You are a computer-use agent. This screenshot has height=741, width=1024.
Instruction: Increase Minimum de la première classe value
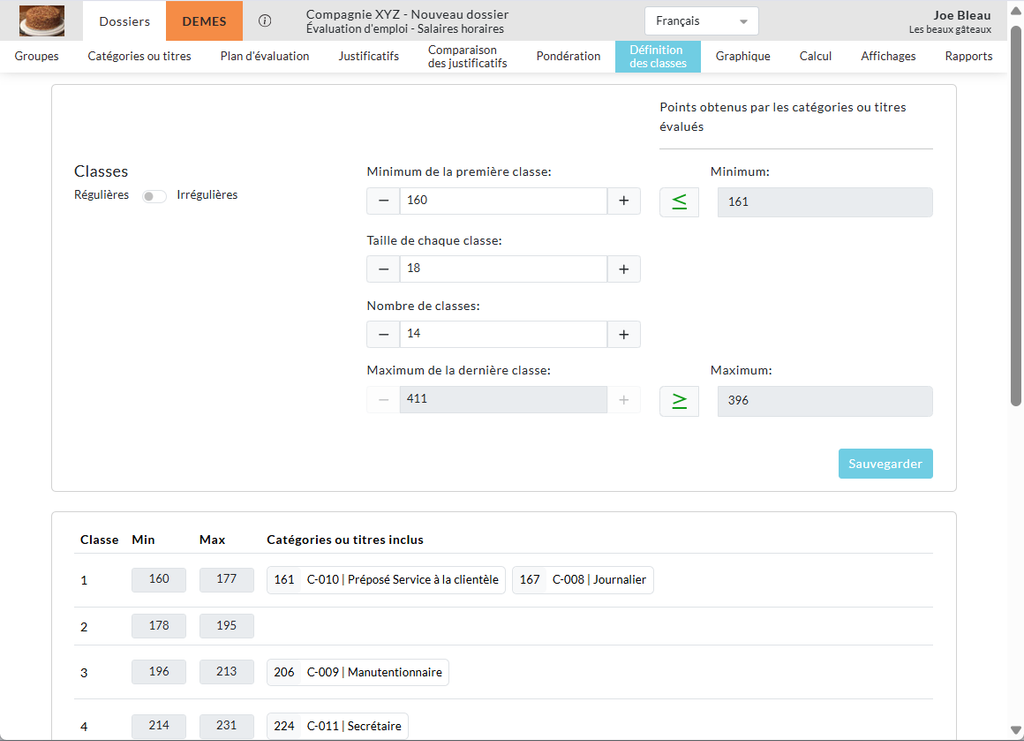click(624, 201)
